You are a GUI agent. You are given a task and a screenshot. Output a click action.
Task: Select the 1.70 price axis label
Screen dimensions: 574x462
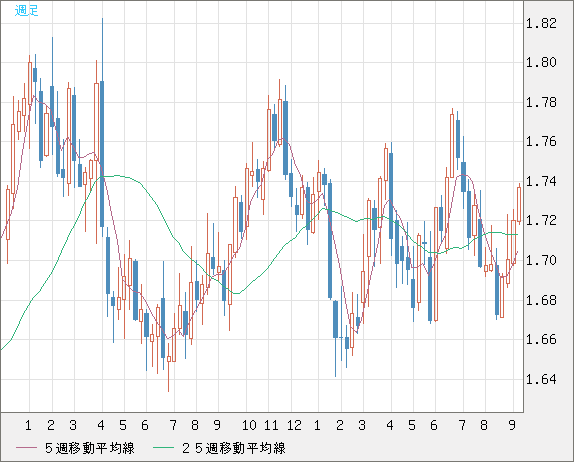(x=541, y=260)
